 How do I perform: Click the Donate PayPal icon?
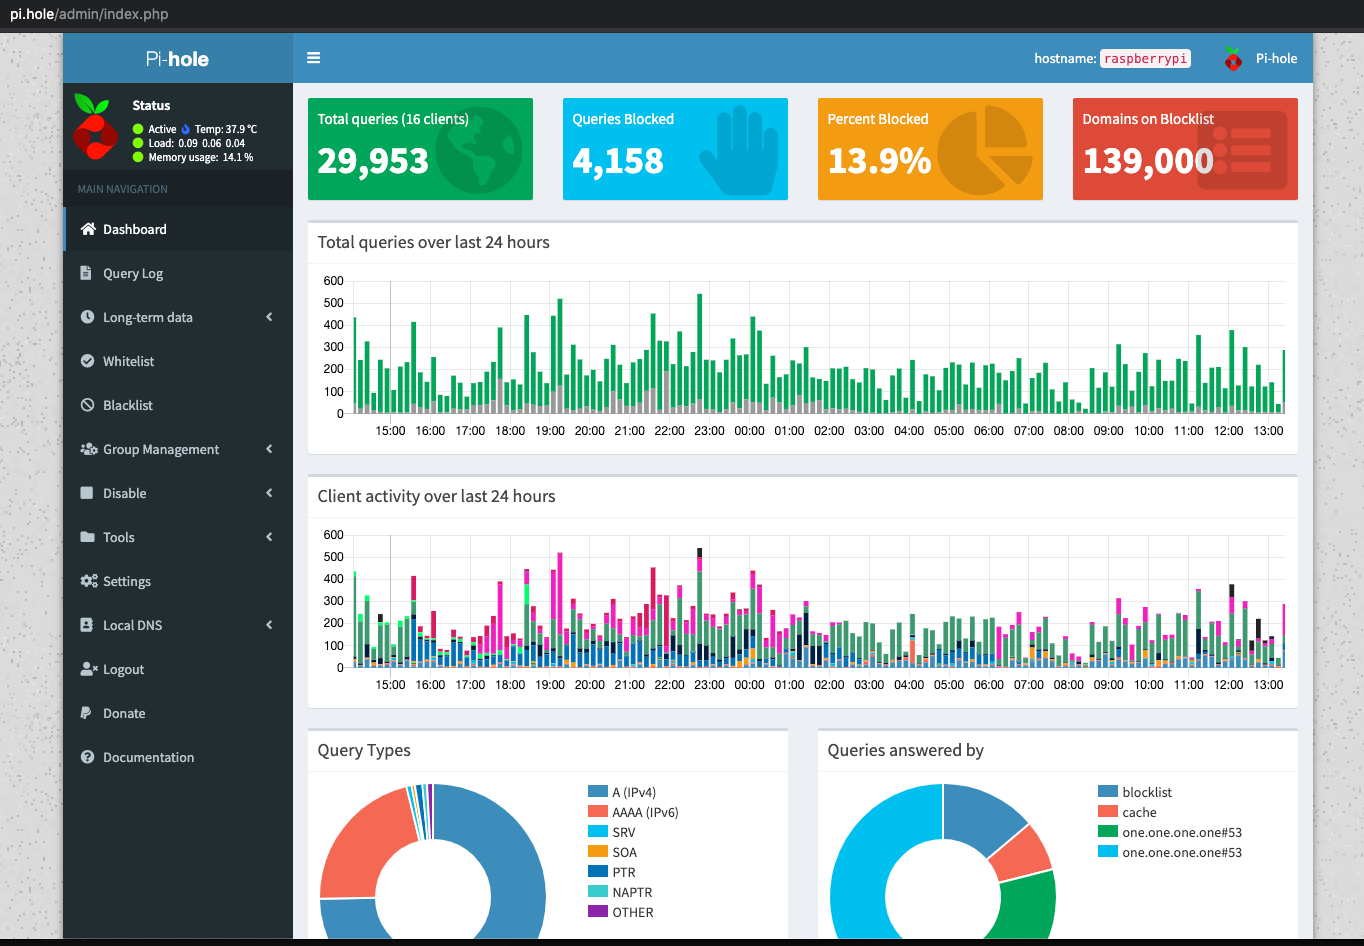tap(86, 713)
